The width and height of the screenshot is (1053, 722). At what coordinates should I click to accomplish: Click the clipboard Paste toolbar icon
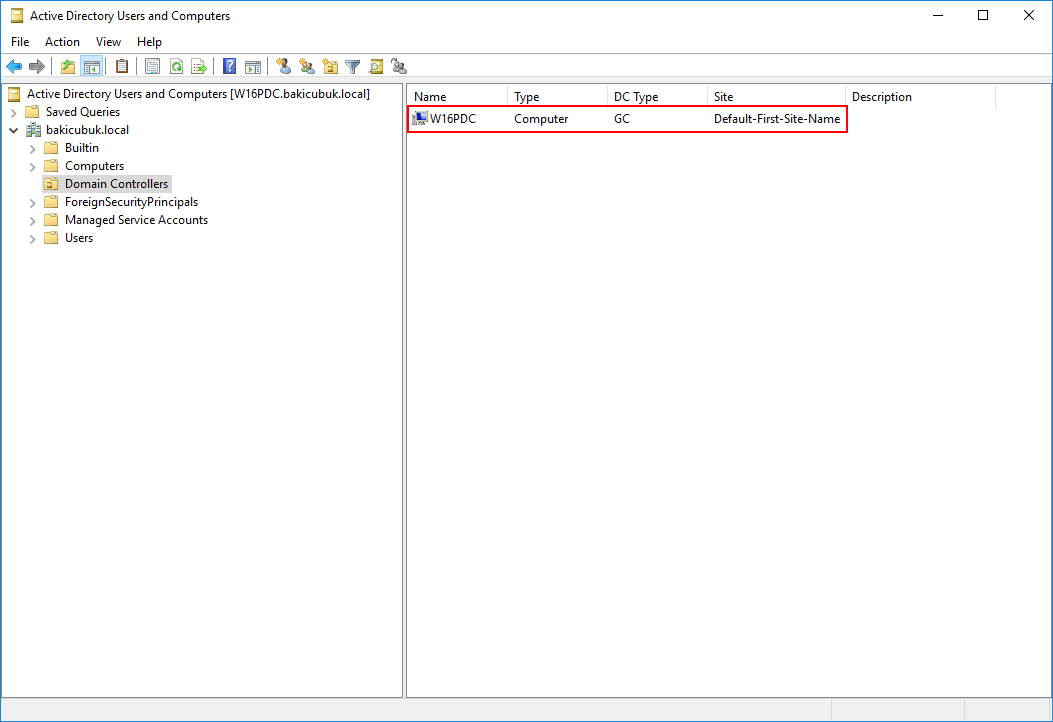coord(122,66)
